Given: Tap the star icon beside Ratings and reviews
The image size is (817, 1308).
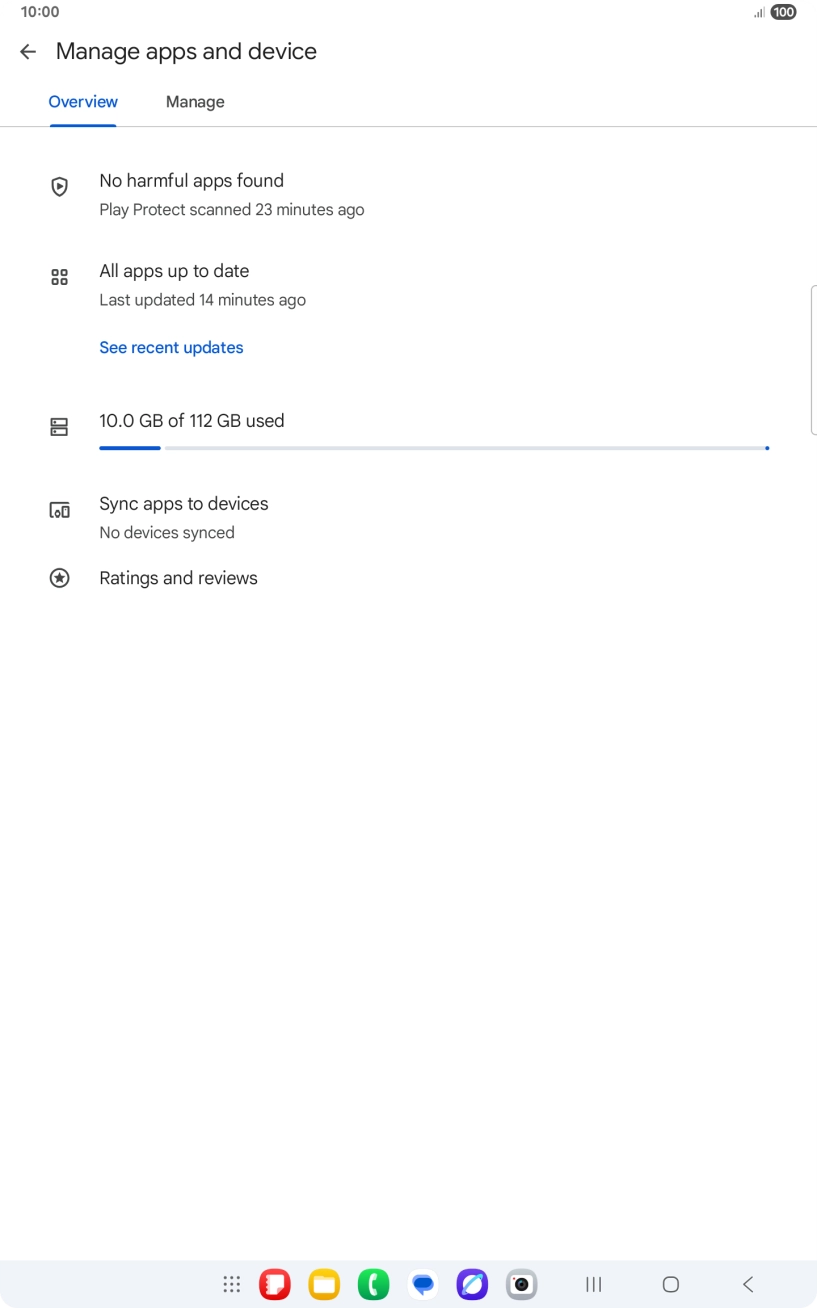Looking at the screenshot, I should 59,578.
